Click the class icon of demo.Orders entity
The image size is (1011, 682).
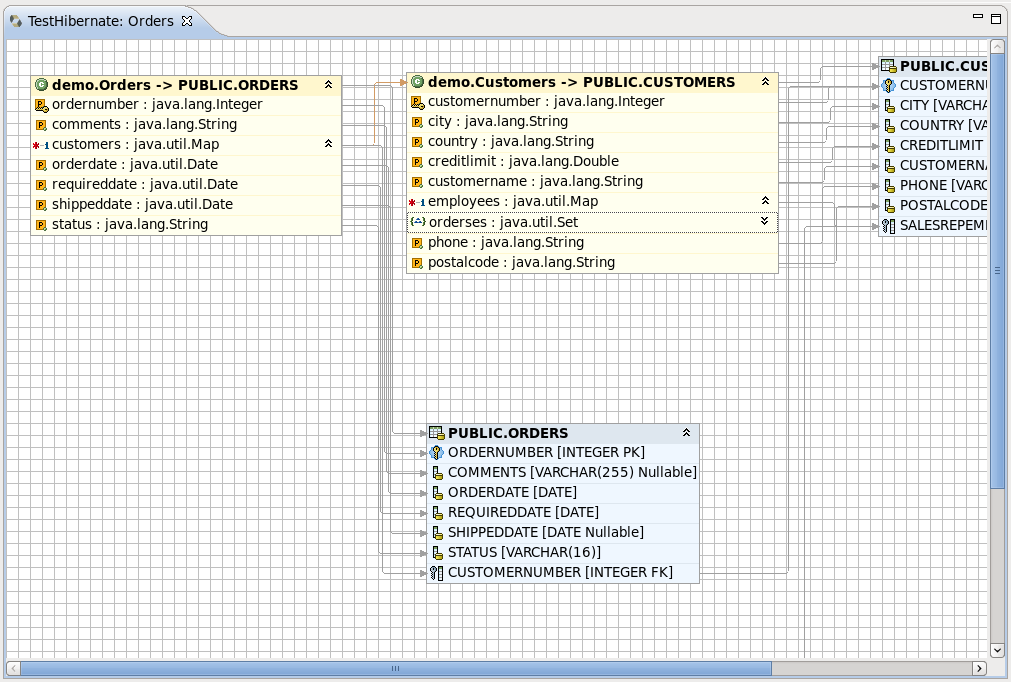point(40,85)
